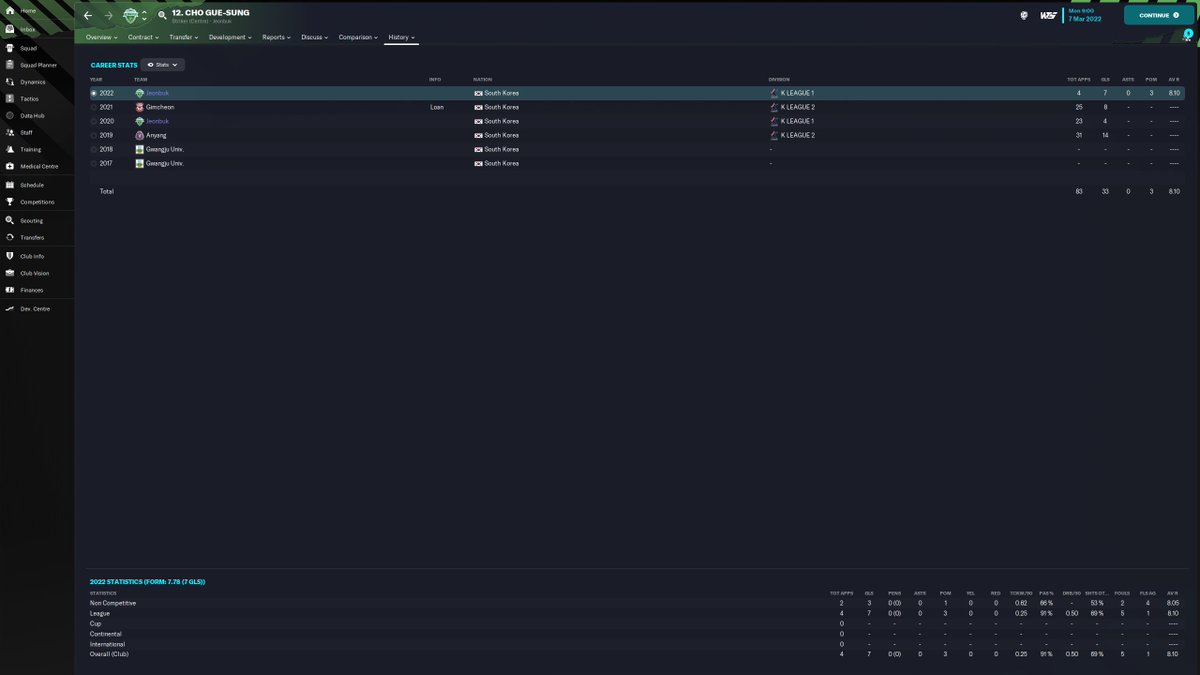Image resolution: width=1200 pixels, height=675 pixels.
Task: Open the Dev. Centre icon
Action: (10, 309)
